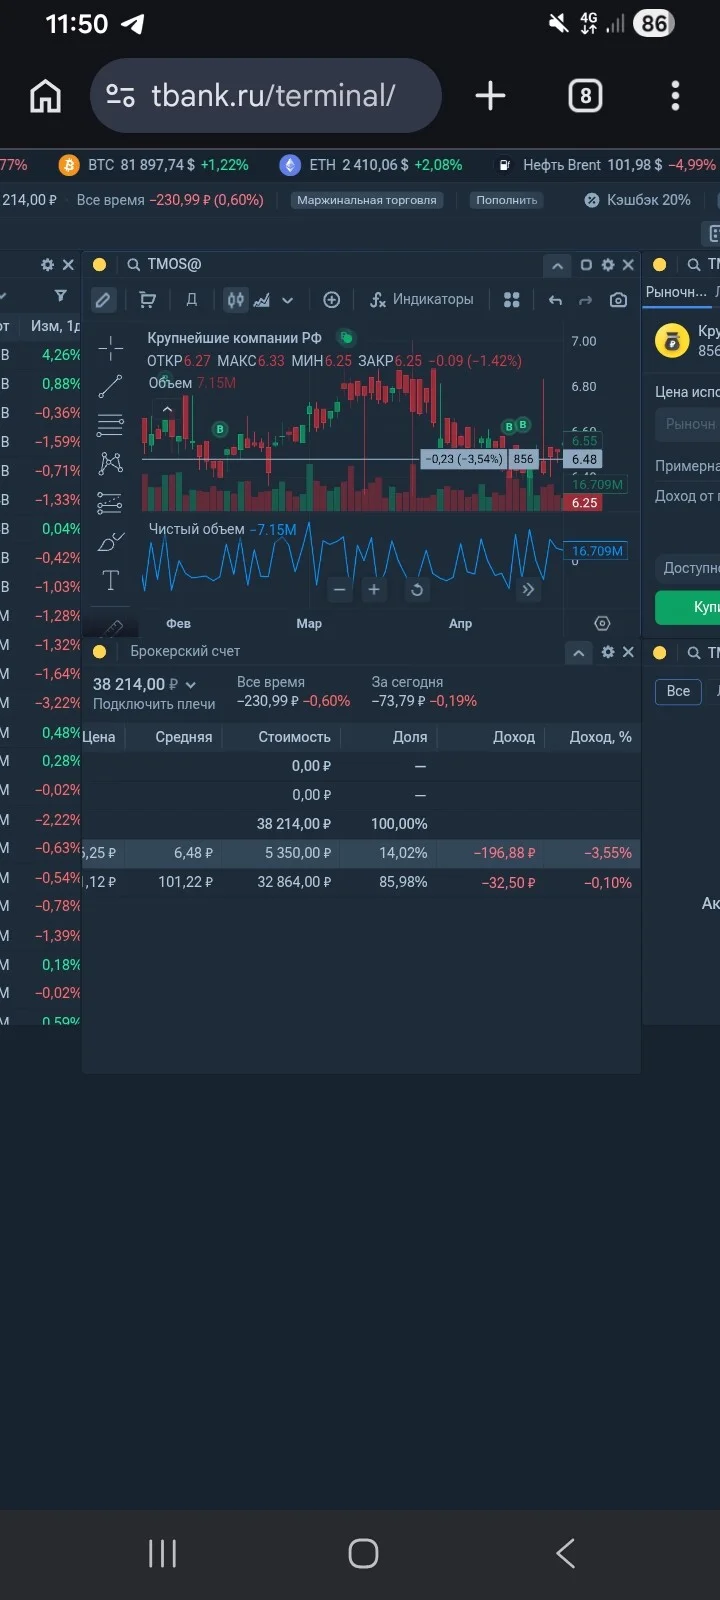Image resolution: width=720 pixels, height=1600 pixels.
Task: Select the pattern drawing tool
Action: pyautogui.click(x=111, y=463)
